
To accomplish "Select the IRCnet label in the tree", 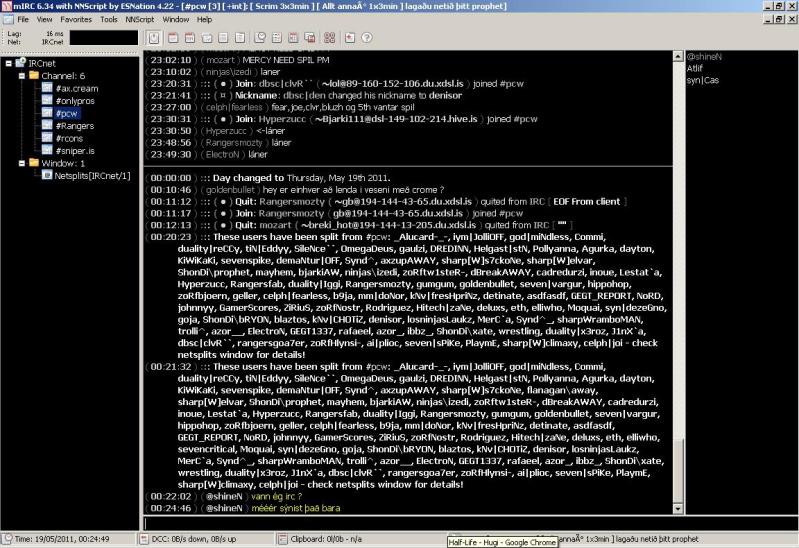I will click(42, 63).
